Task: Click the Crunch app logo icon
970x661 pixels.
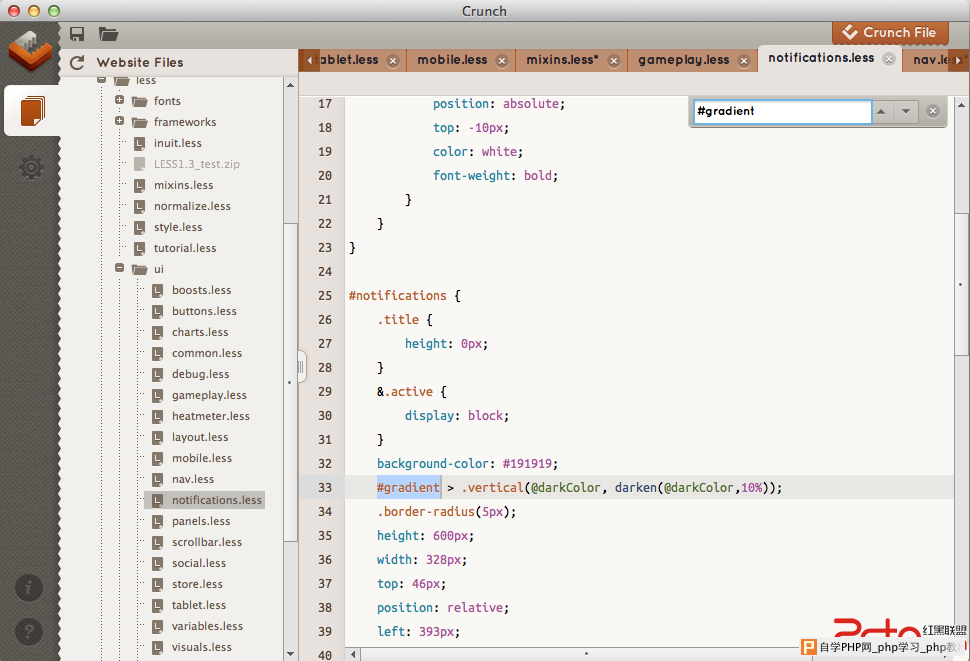Action: 30,51
